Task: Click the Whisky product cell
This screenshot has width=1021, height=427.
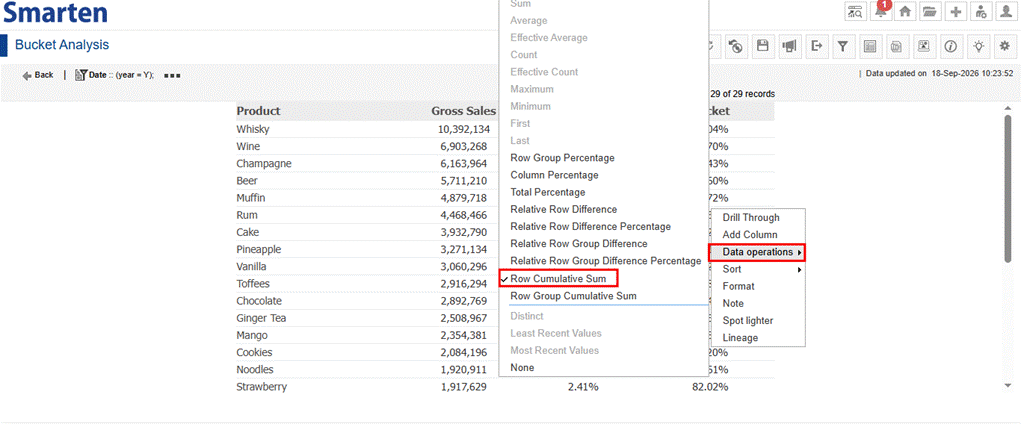Action: pos(253,130)
